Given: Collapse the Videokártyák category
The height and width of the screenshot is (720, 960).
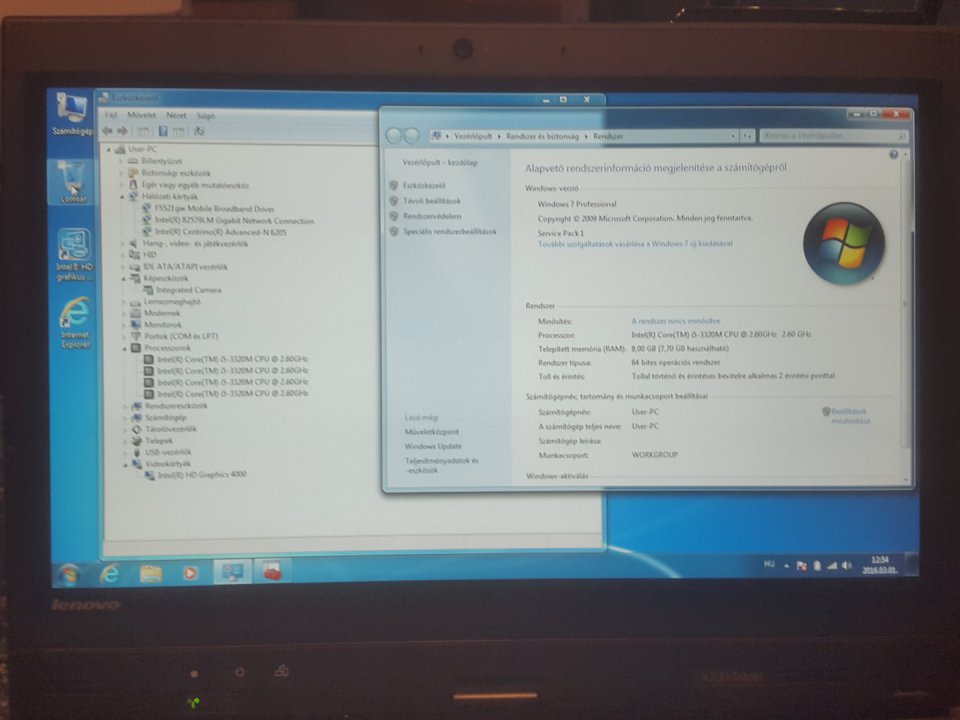Looking at the screenshot, I should coord(126,464).
